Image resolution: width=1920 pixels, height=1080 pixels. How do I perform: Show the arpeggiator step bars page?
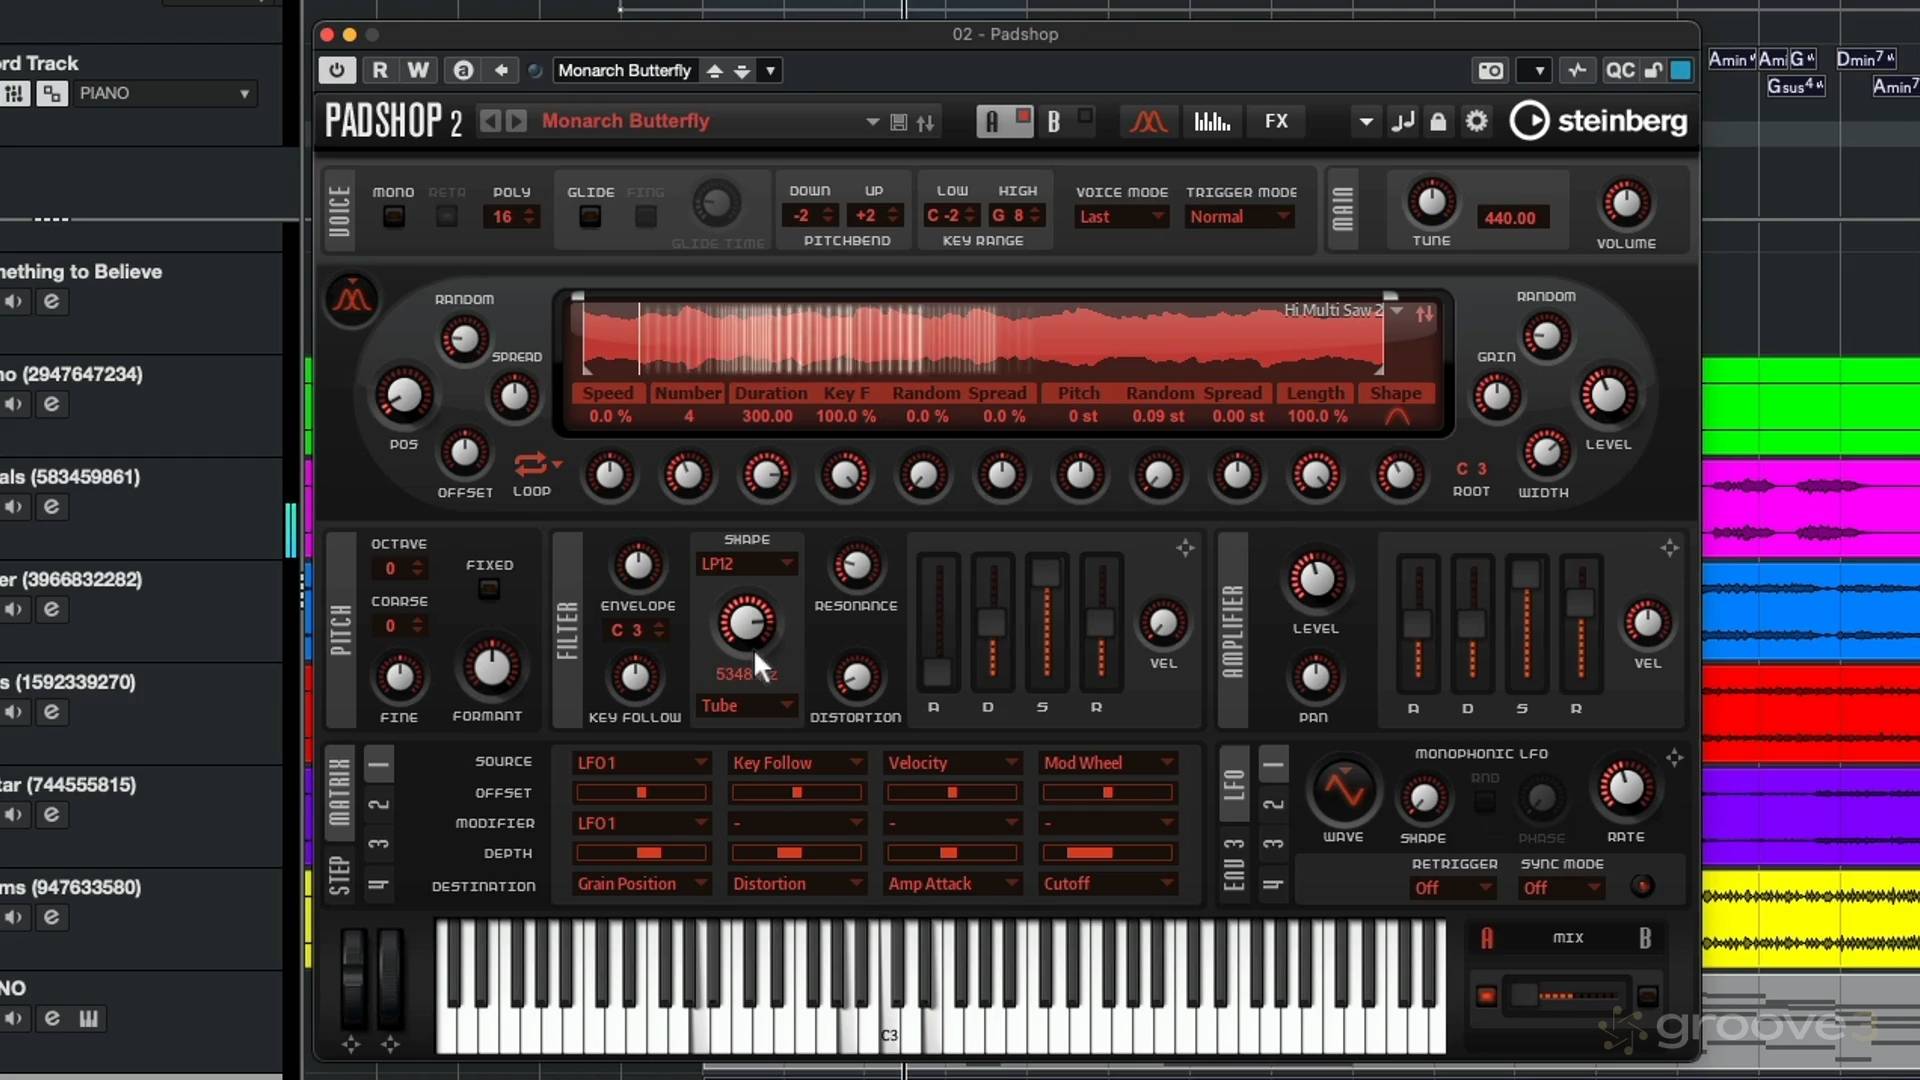1212,121
